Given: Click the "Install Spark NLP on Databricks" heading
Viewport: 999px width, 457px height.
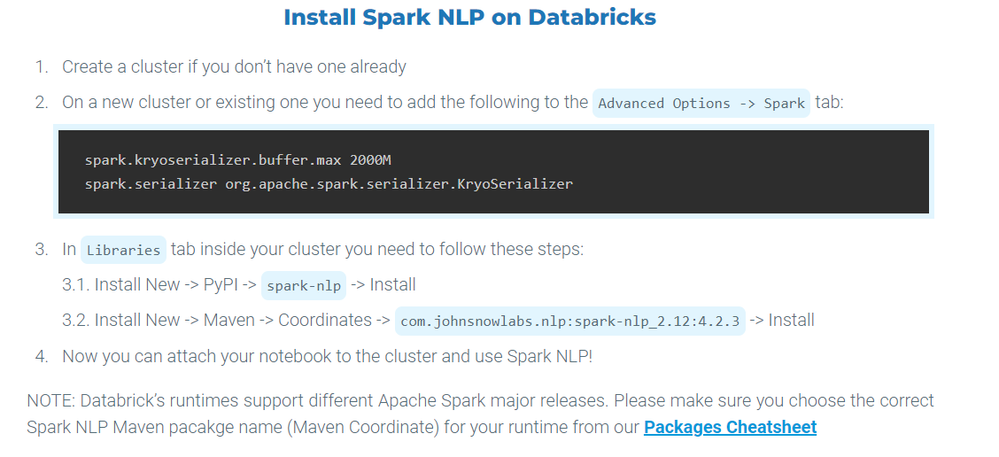Looking at the screenshot, I should [470, 18].
